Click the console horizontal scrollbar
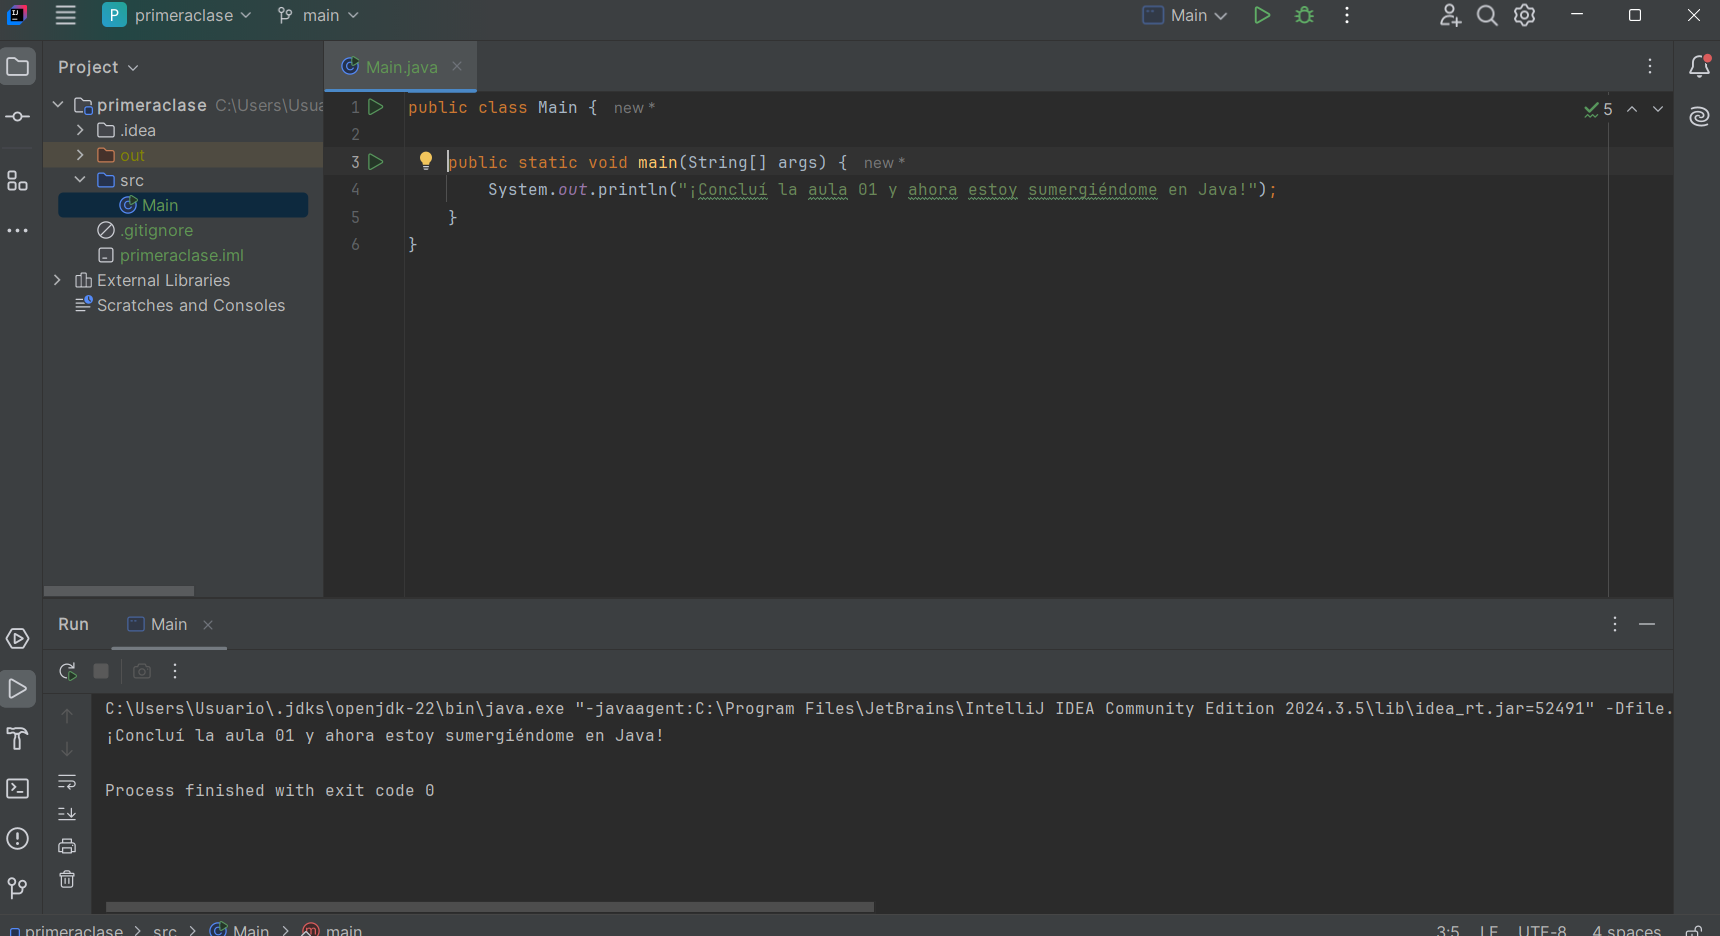The image size is (1720, 936). 490,907
